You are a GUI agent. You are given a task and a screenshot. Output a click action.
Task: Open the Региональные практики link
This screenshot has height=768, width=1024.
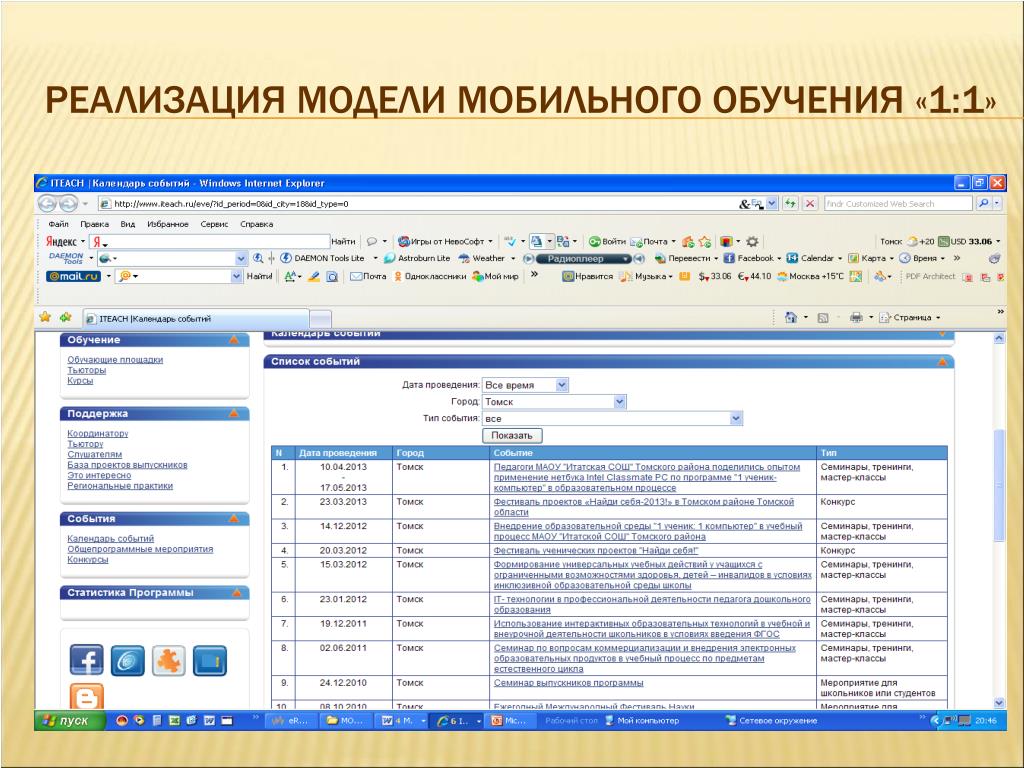pos(120,486)
